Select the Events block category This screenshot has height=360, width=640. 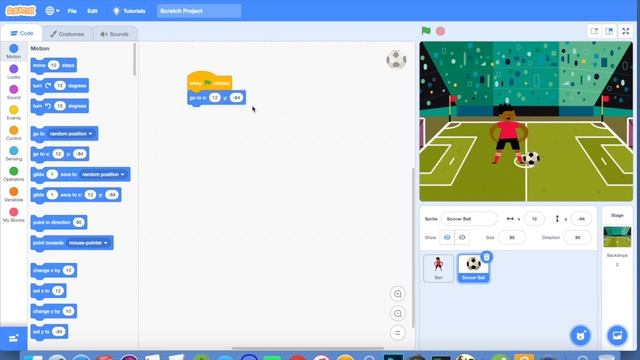(13, 113)
